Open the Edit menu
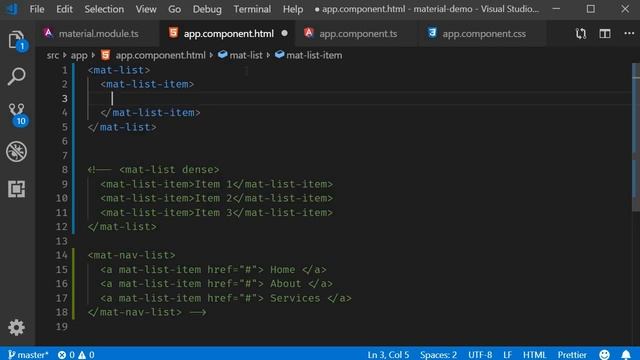Viewport: 640px width, 360px height. 64,9
